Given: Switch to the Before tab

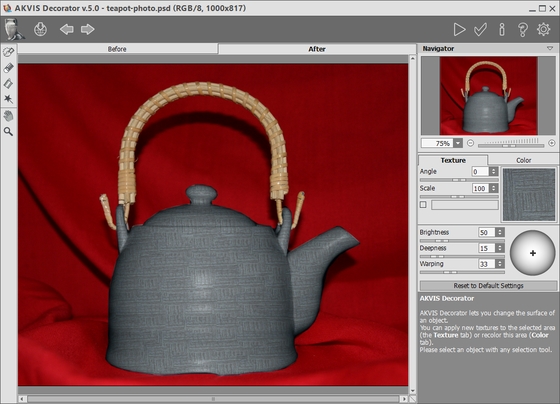Looking at the screenshot, I should coord(117,49).
